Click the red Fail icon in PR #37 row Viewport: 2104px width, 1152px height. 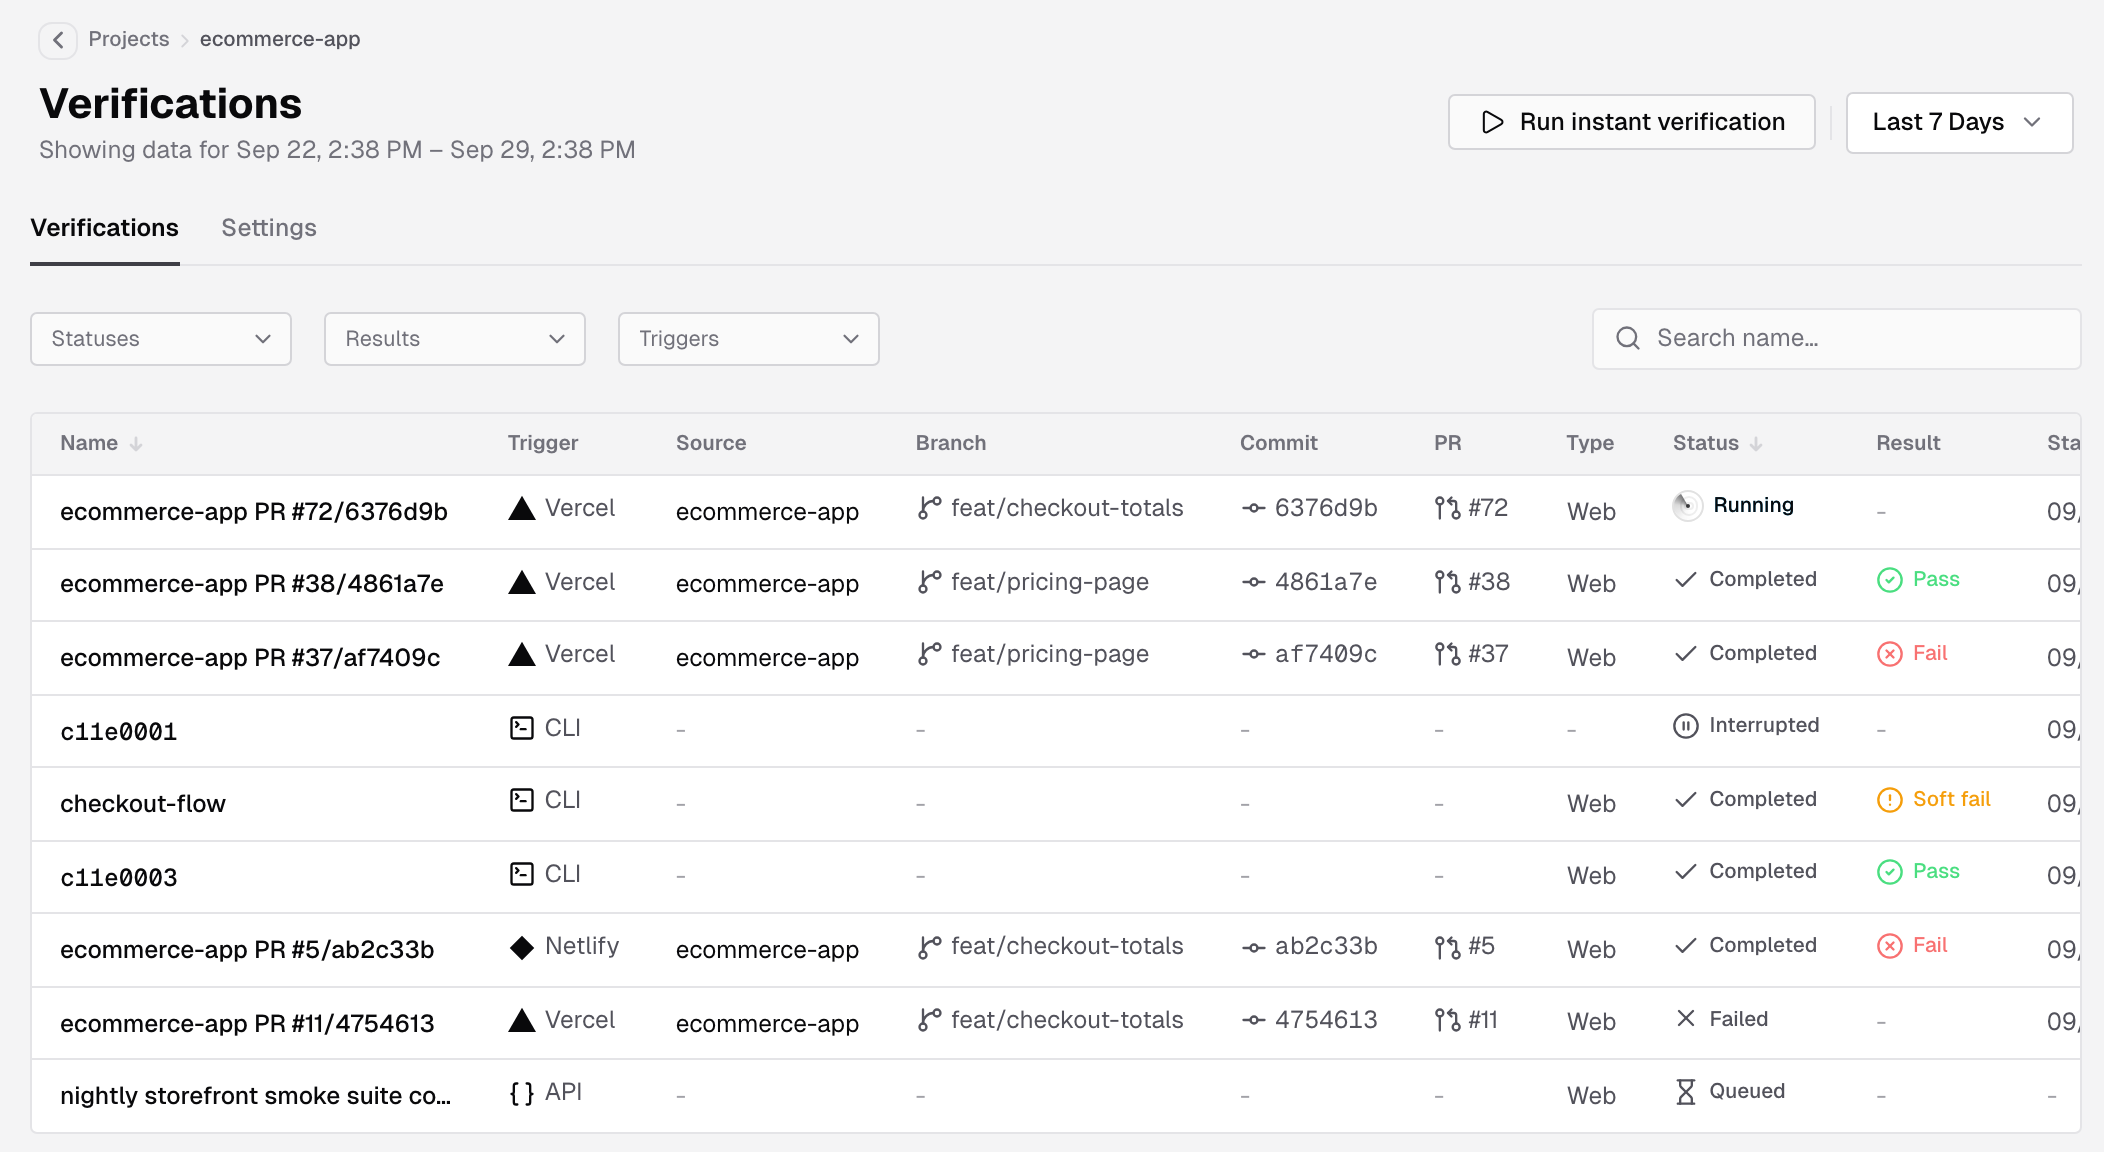pyautogui.click(x=1890, y=654)
